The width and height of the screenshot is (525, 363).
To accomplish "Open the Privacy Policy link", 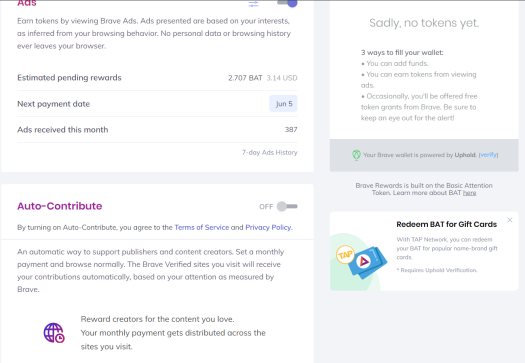I will [269, 227].
